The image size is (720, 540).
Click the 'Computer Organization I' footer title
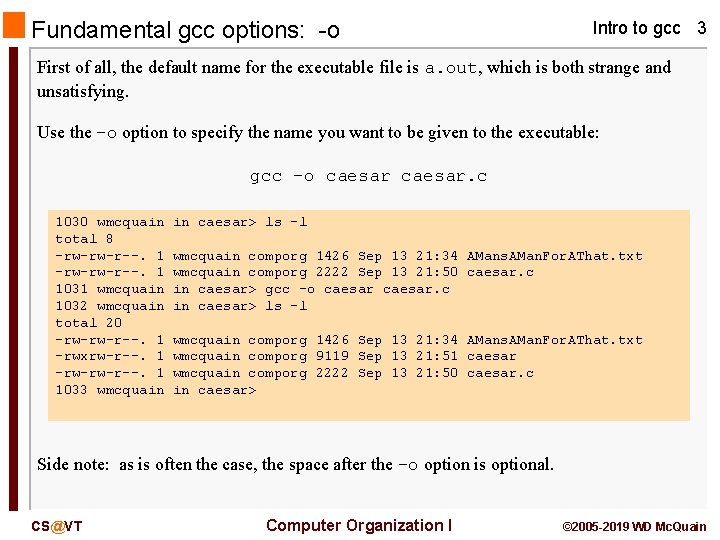[x=359, y=525]
